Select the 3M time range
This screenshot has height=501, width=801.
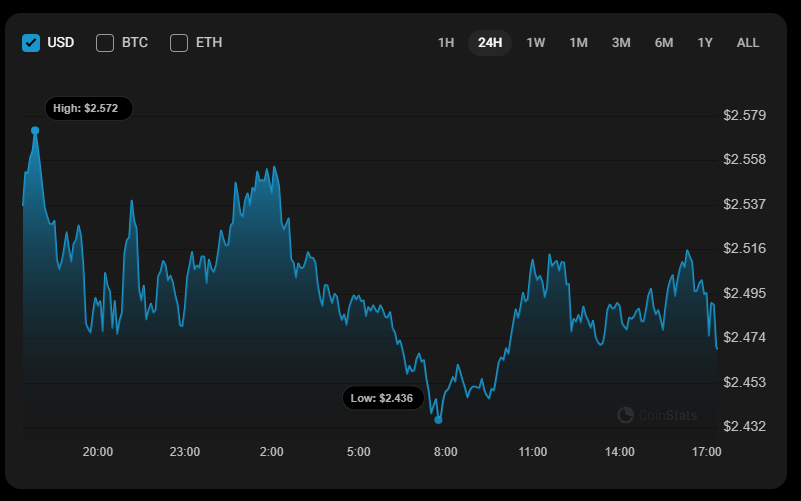point(621,42)
